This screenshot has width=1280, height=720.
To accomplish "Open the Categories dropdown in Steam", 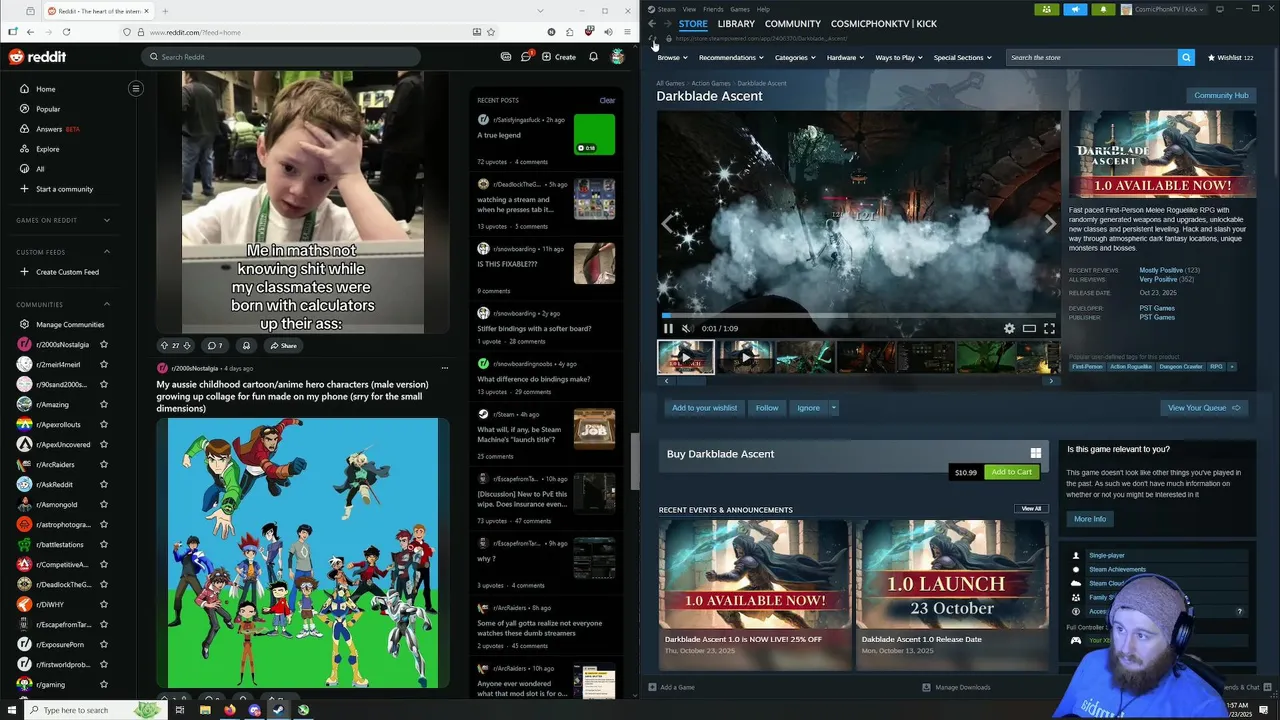I will (795, 57).
